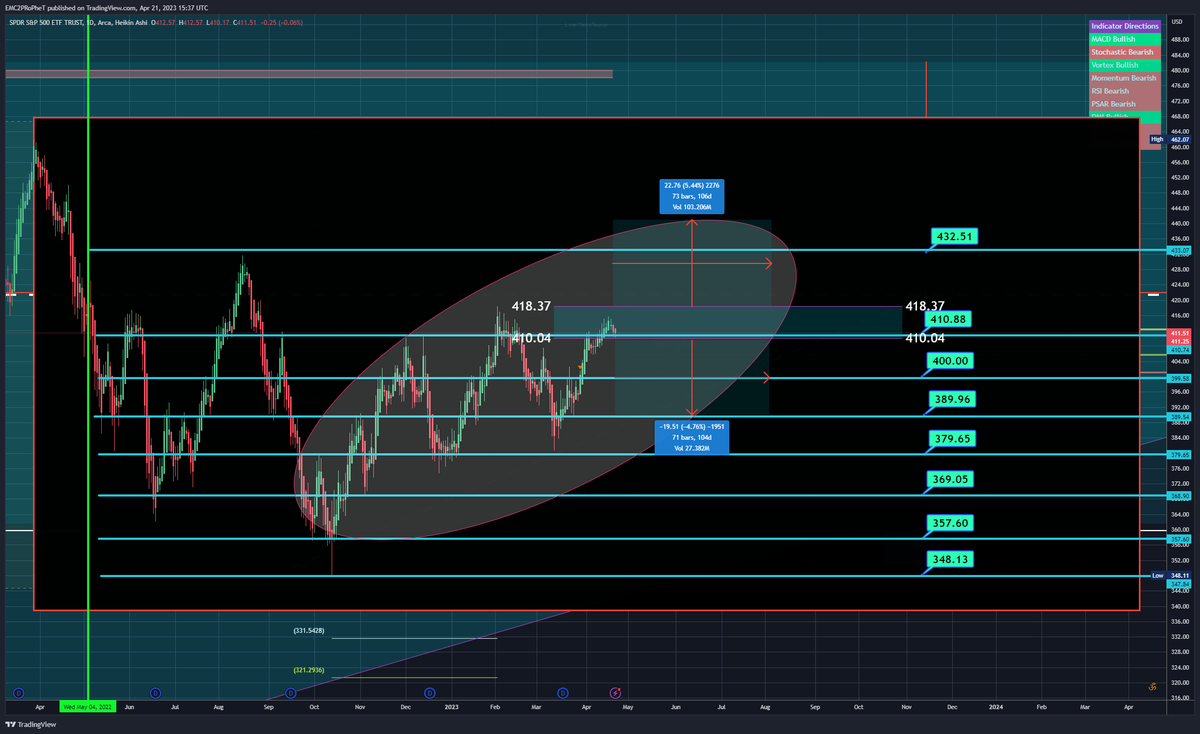Click the 400.00 price level label
The image size is (1200, 734).
(x=949, y=360)
